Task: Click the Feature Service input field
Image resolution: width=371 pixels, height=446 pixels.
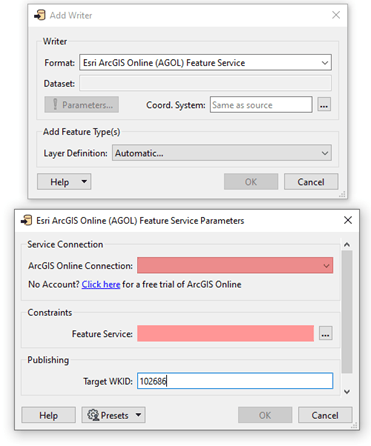Action: tap(225, 333)
